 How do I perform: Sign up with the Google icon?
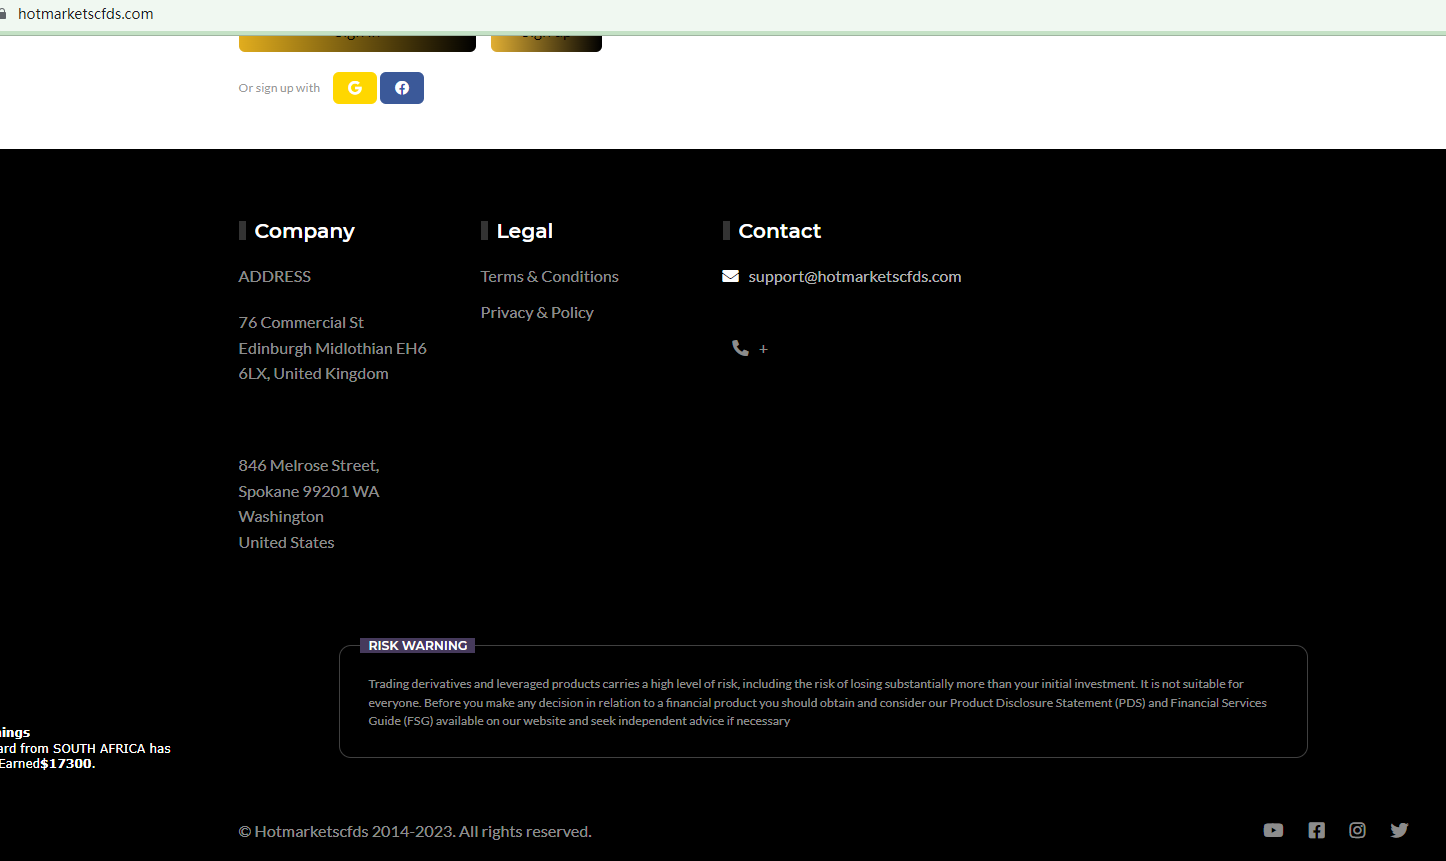[x=354, y=88]
